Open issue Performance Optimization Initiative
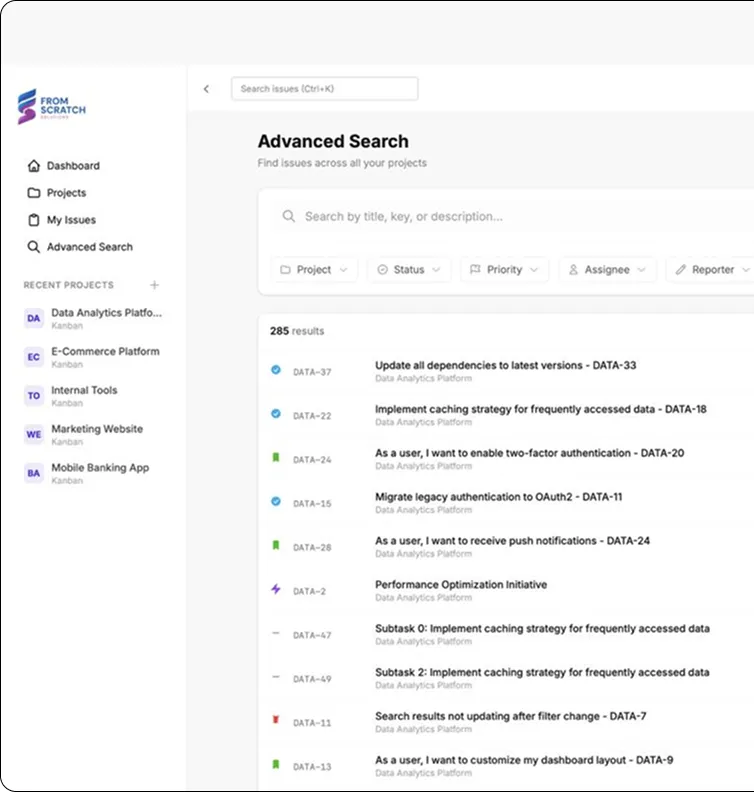The width and height of the screenshot is (754, 792). 461,584
